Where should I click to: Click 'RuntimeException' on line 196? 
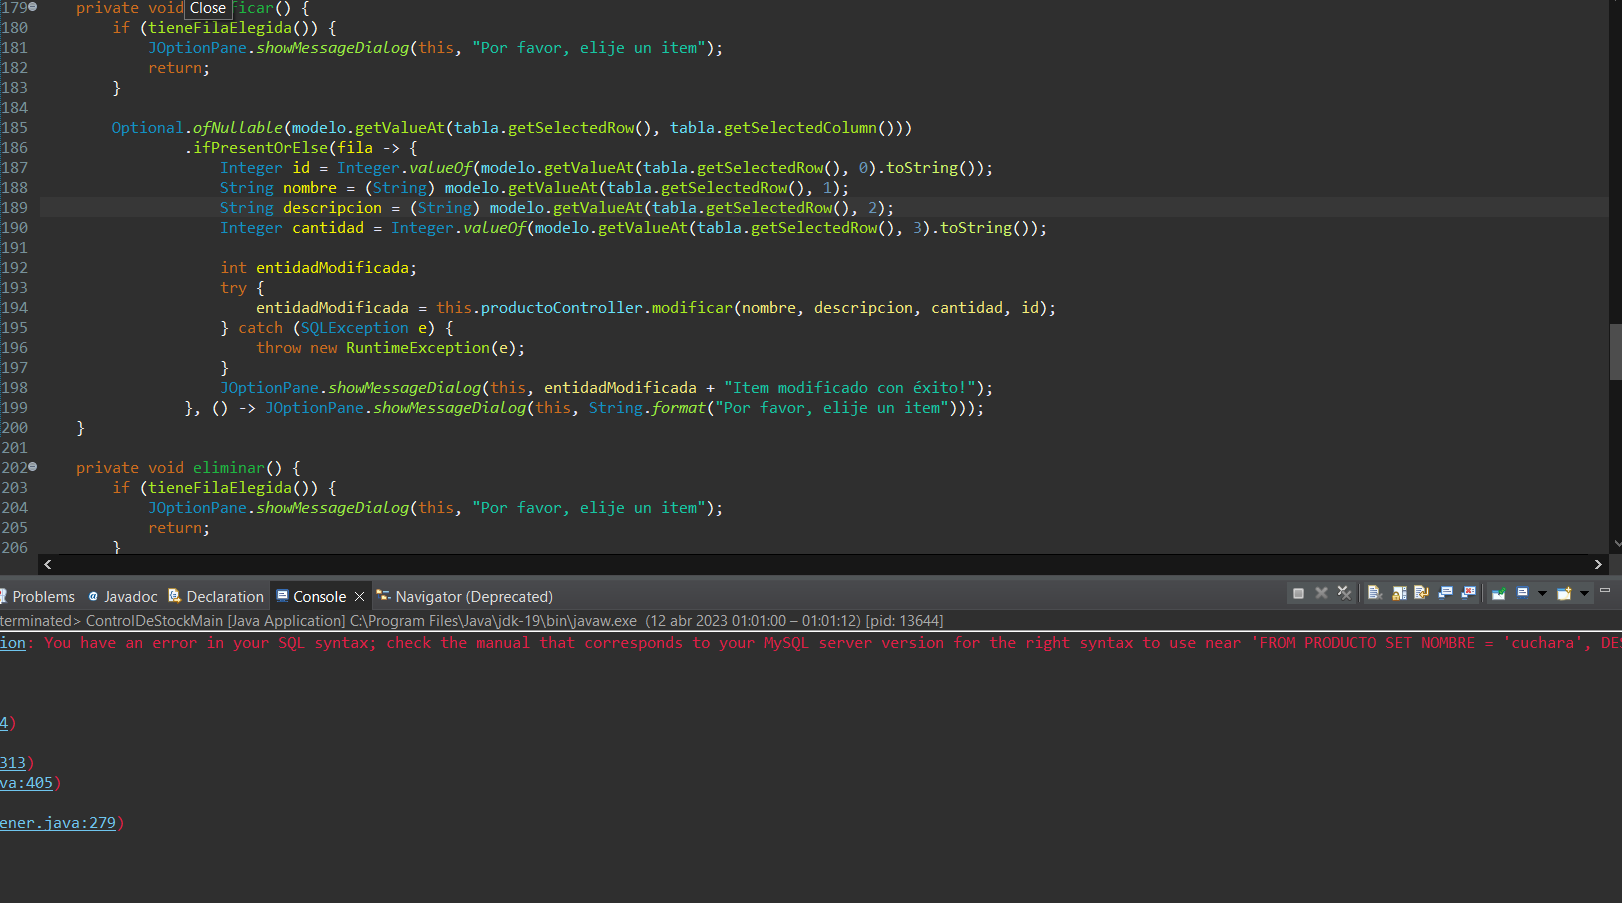click(x=418, y=348)
